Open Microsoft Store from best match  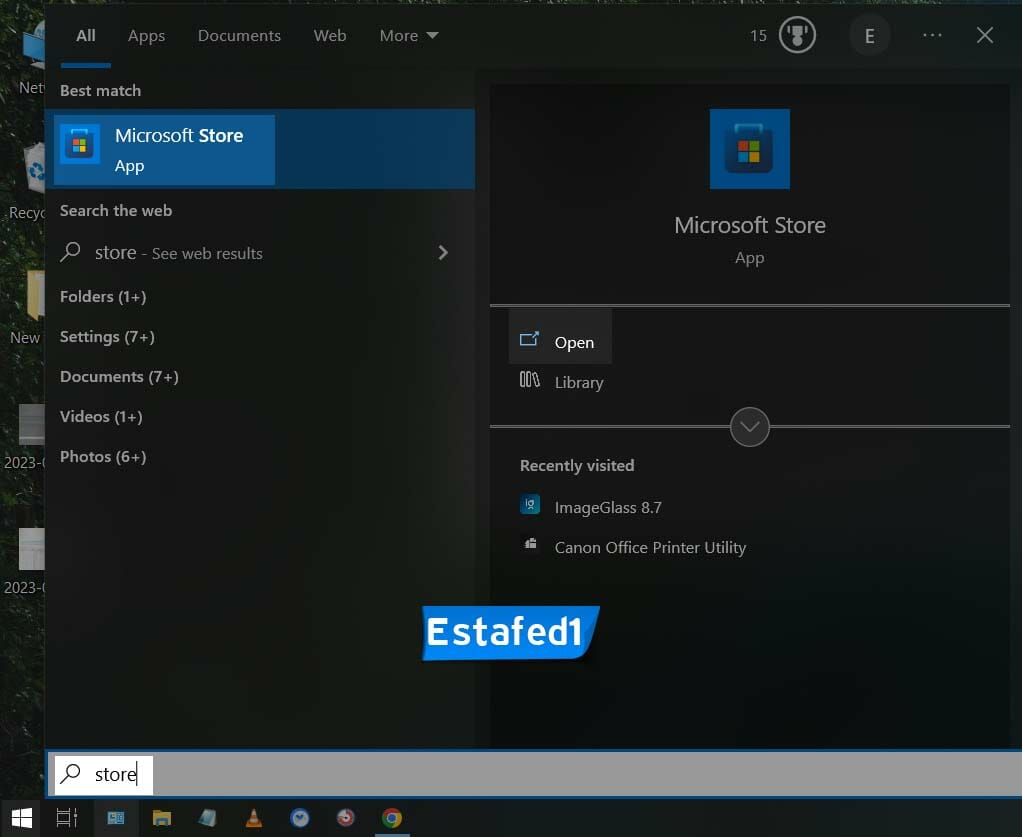165,149
